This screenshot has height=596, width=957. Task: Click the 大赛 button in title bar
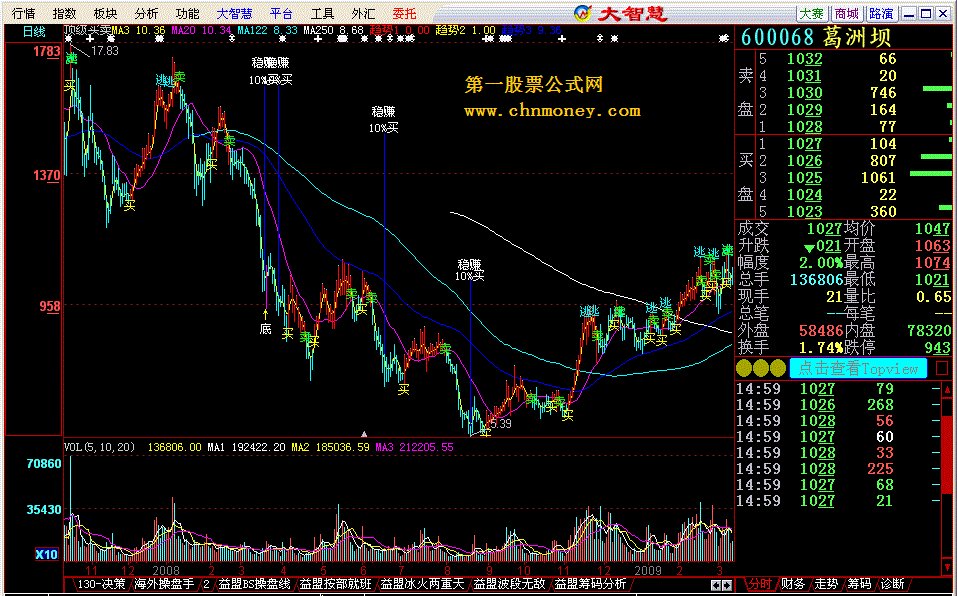812,13
